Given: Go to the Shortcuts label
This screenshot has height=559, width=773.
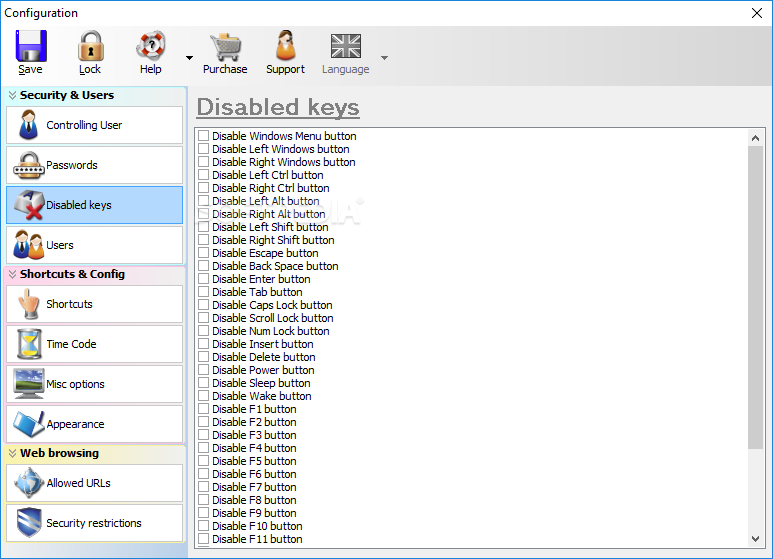Looking at the screenshot, I should point(70,304).
